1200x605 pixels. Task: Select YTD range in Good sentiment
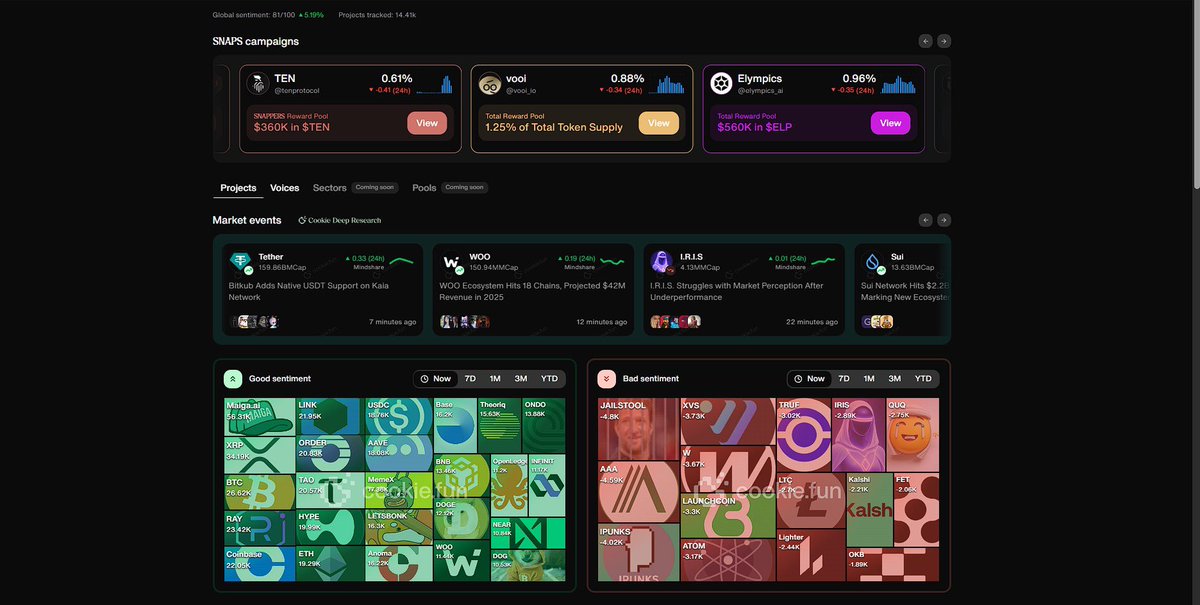click(x=549, y=379)
